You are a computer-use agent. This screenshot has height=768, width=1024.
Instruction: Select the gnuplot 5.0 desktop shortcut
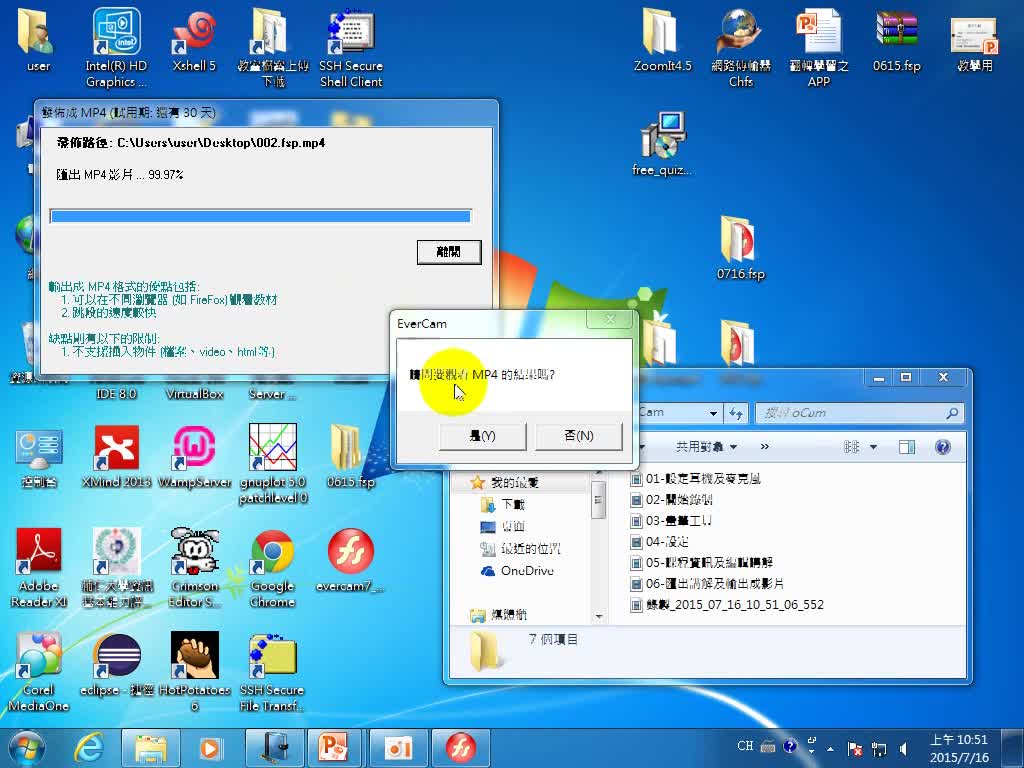click(273, 464)
